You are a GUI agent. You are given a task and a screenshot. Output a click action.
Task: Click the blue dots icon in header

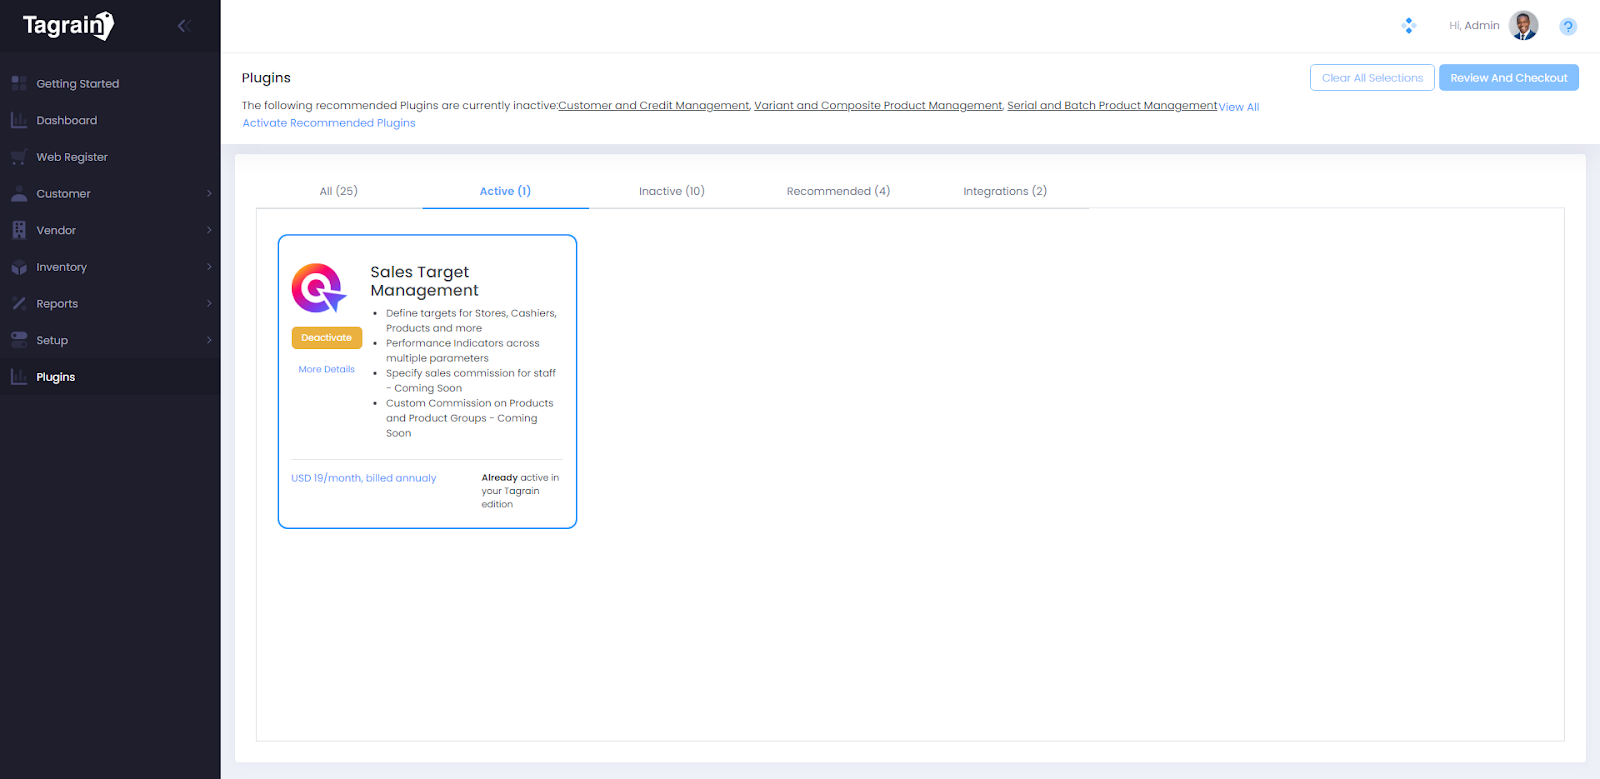click(1409, 26)
